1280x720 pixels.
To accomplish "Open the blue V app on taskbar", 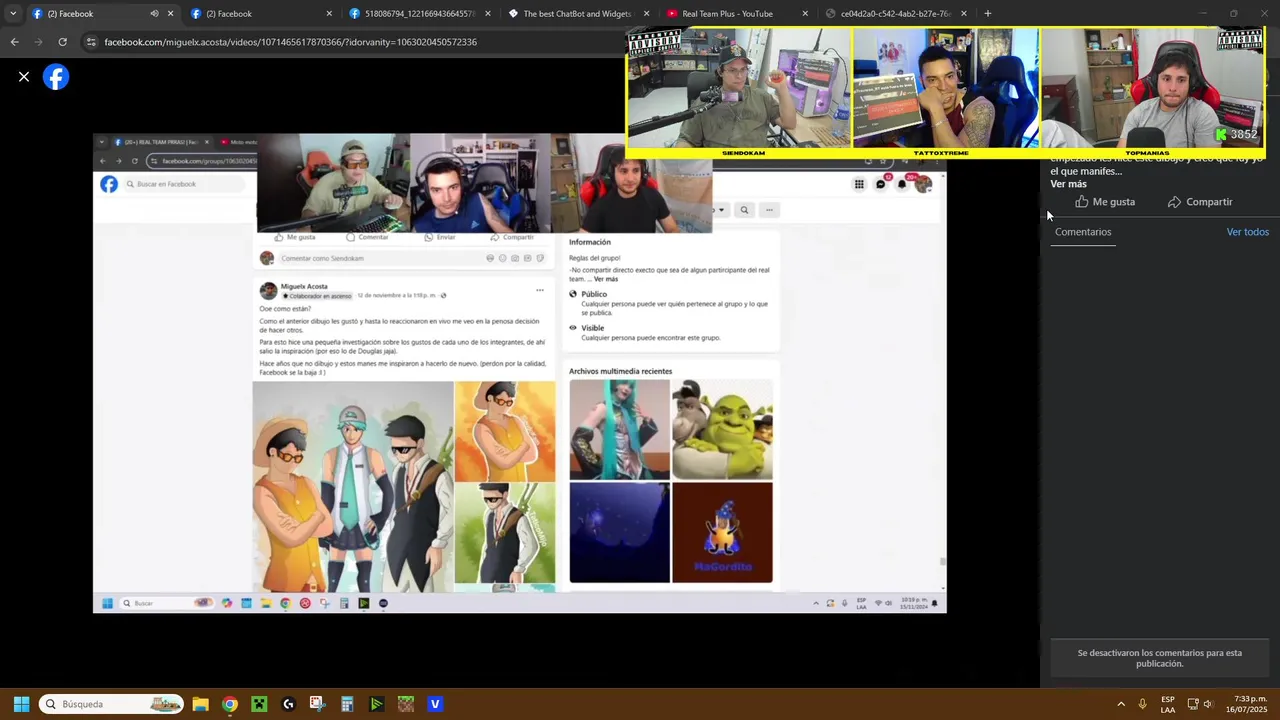I will (x=435, y=704).
